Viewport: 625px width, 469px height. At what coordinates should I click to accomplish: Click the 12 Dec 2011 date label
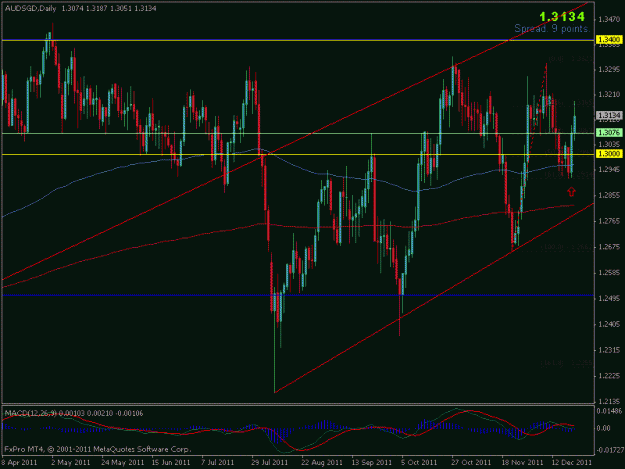pyautogui.click(x=572, y=463)
